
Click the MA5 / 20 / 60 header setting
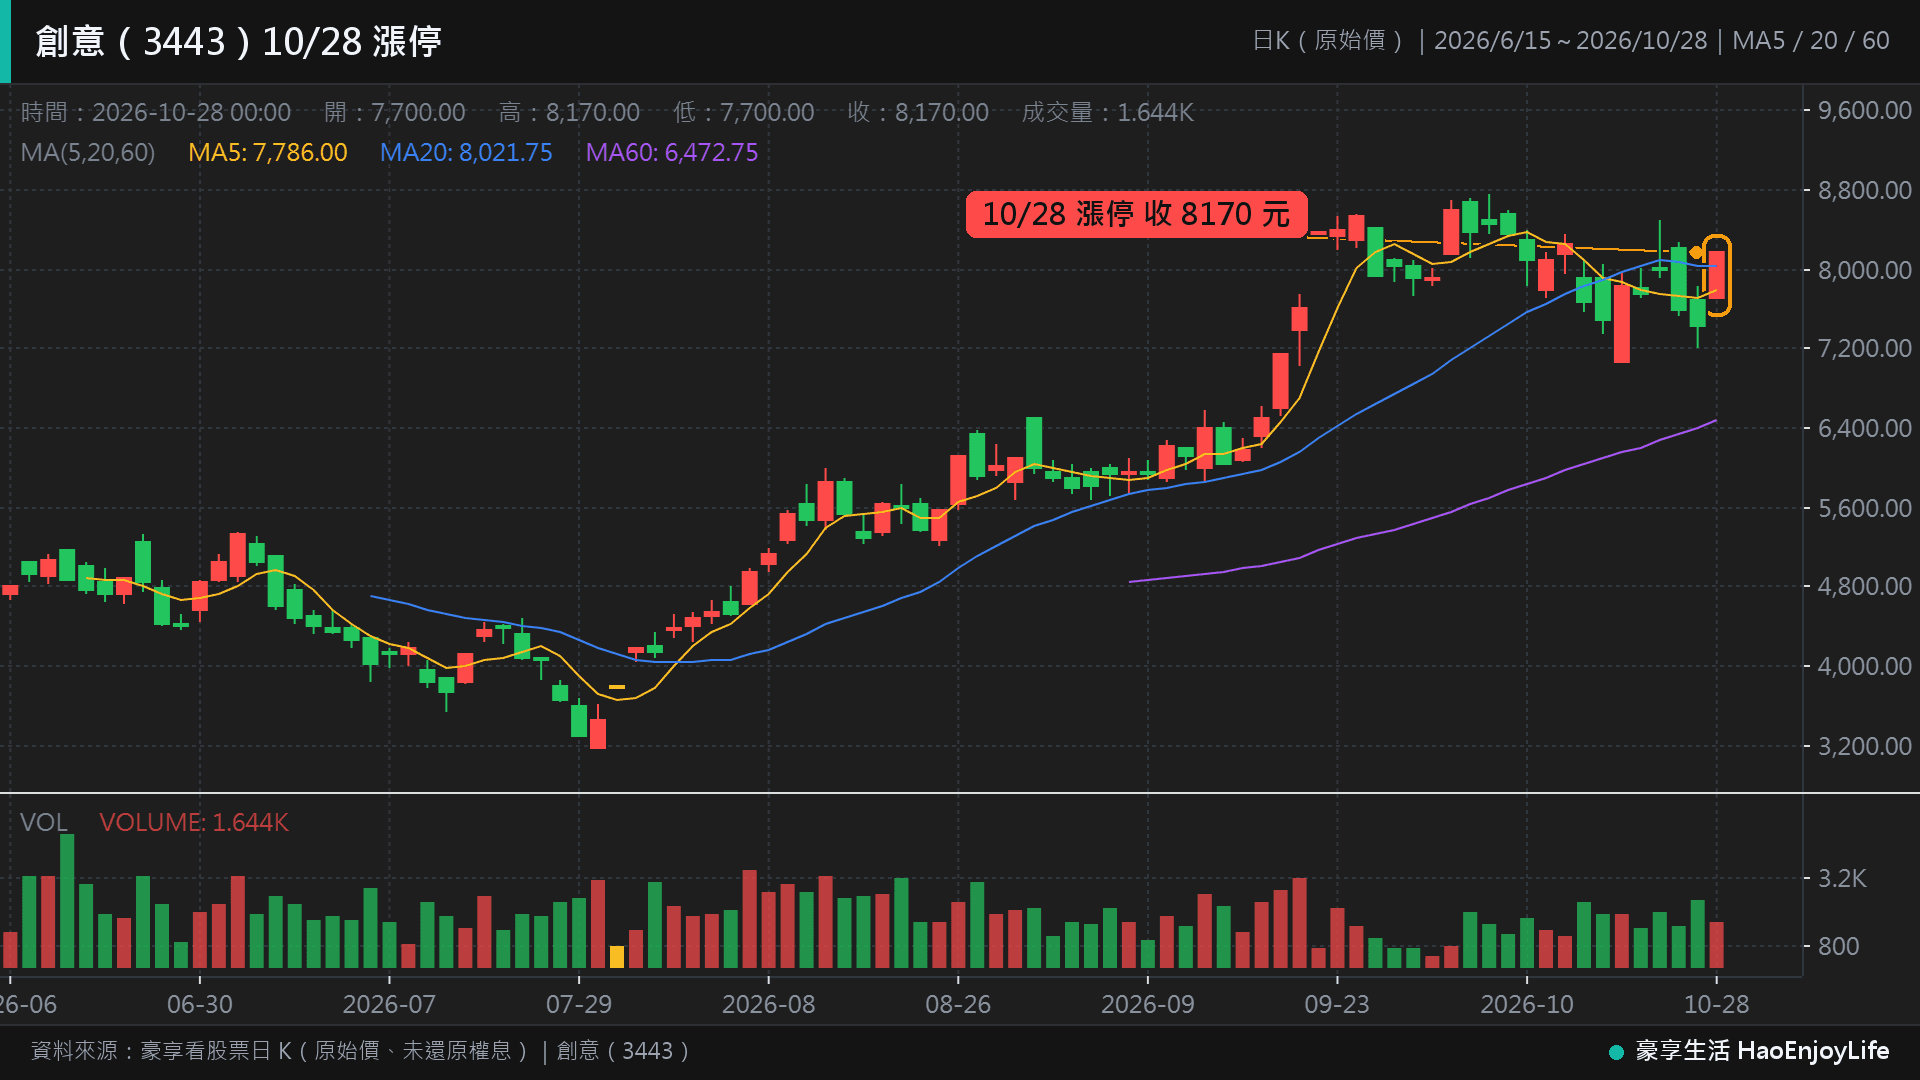point(1811,41)
